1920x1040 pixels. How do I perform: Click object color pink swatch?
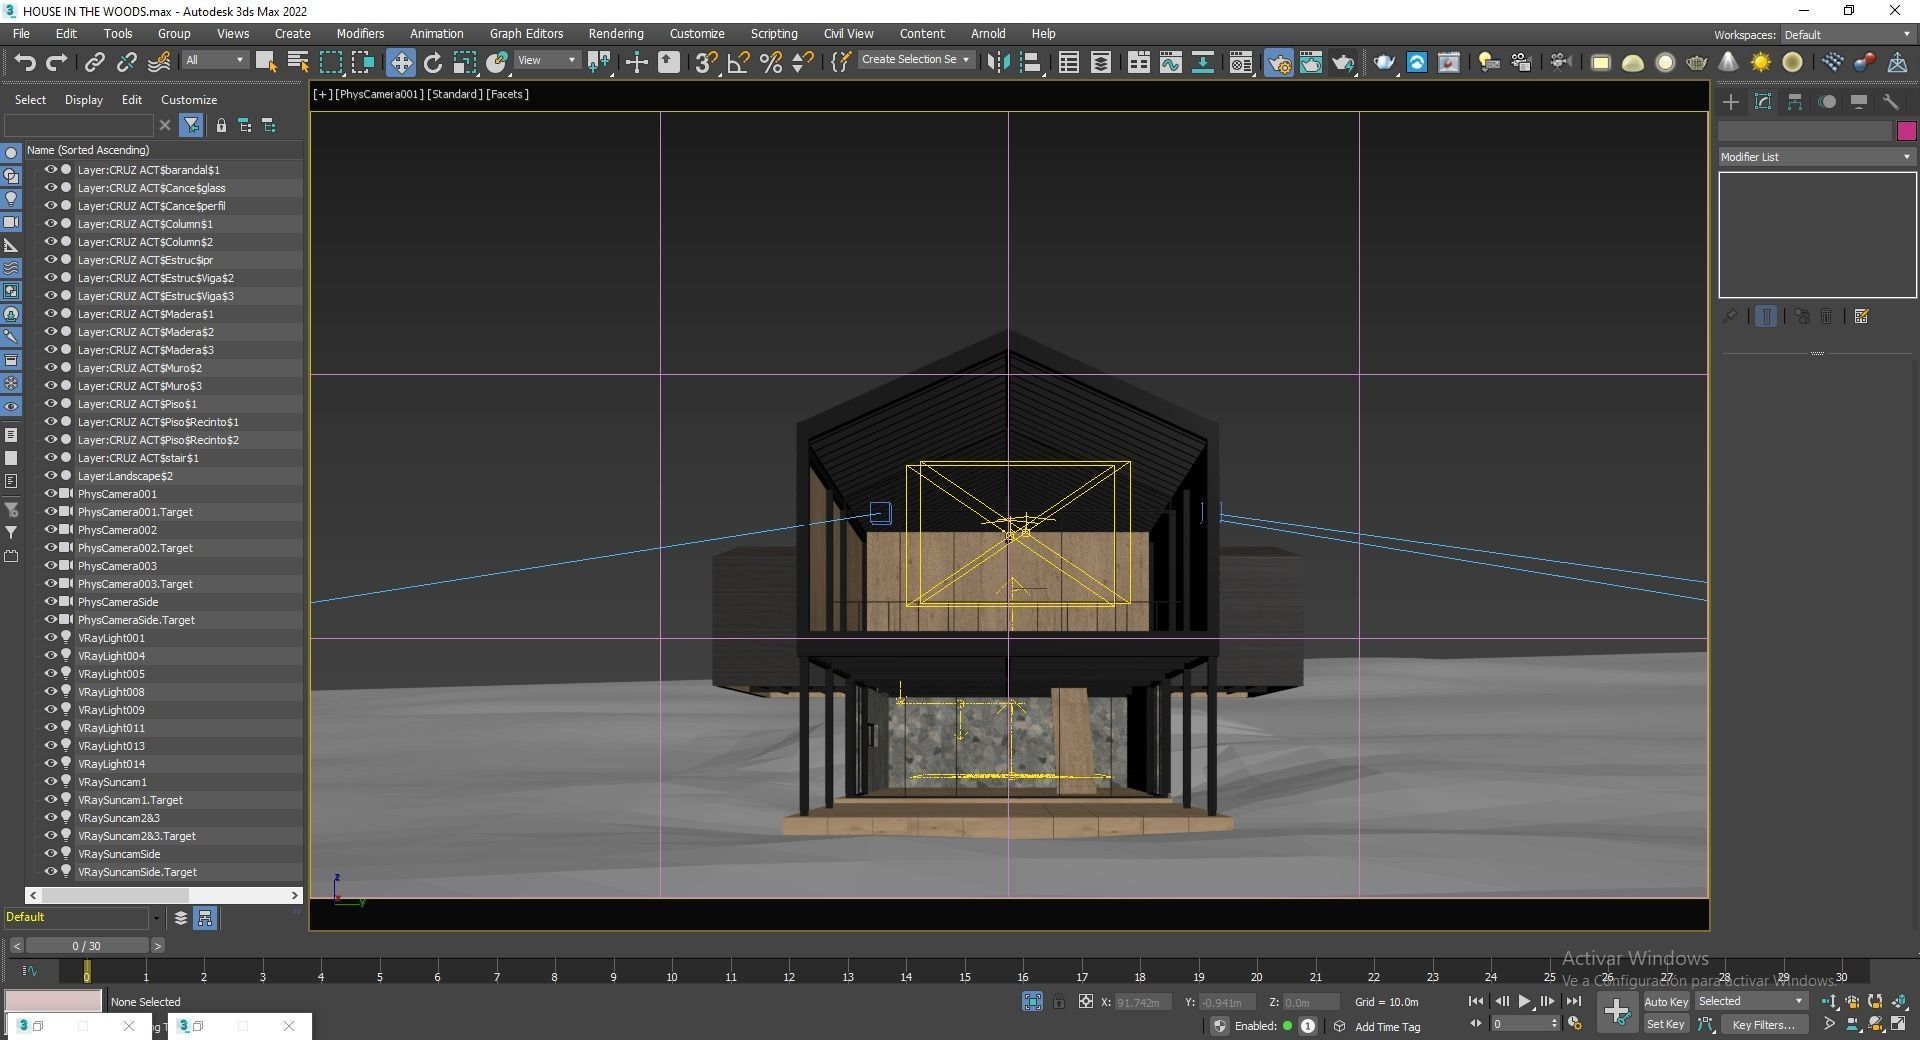click(x=1906, y=131)
